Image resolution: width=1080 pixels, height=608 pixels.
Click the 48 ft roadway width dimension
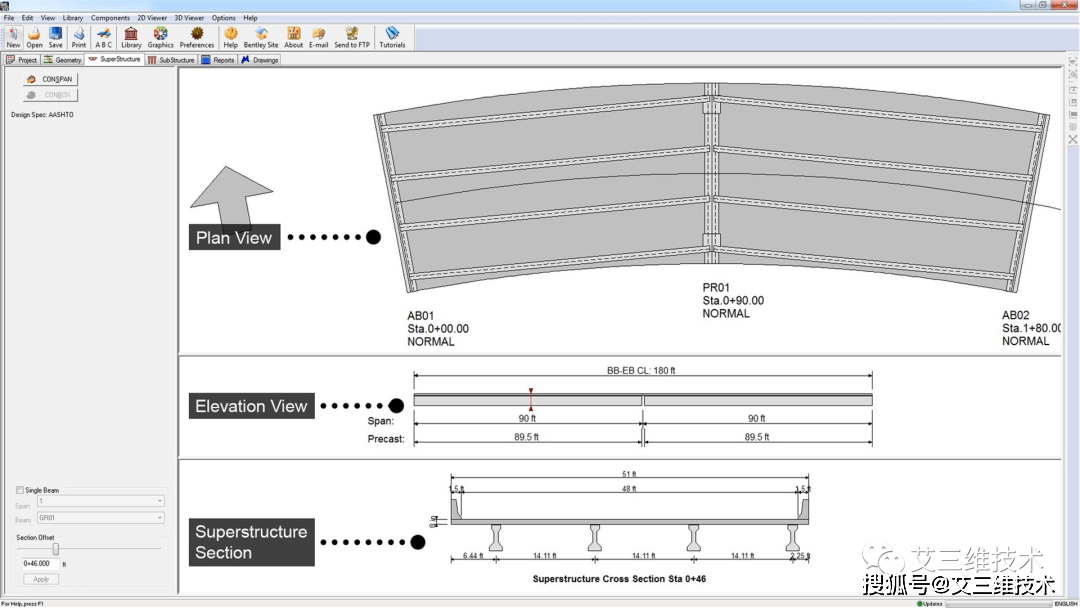coord(629,489)
